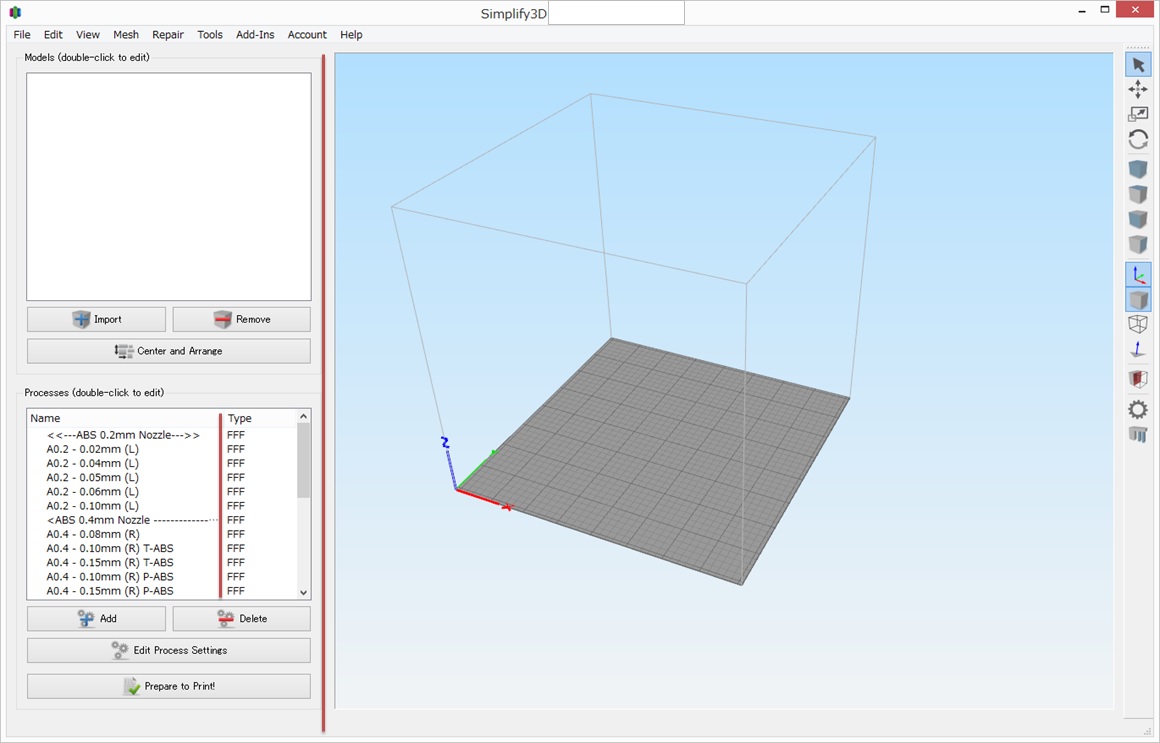Activate the translate models tool

pos(1138,90)
